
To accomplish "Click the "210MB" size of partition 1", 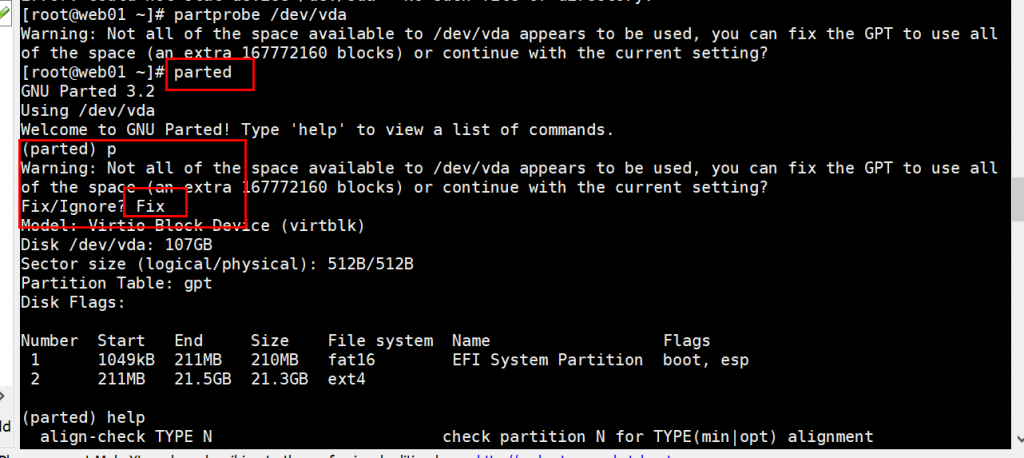I will pos(275,360).
